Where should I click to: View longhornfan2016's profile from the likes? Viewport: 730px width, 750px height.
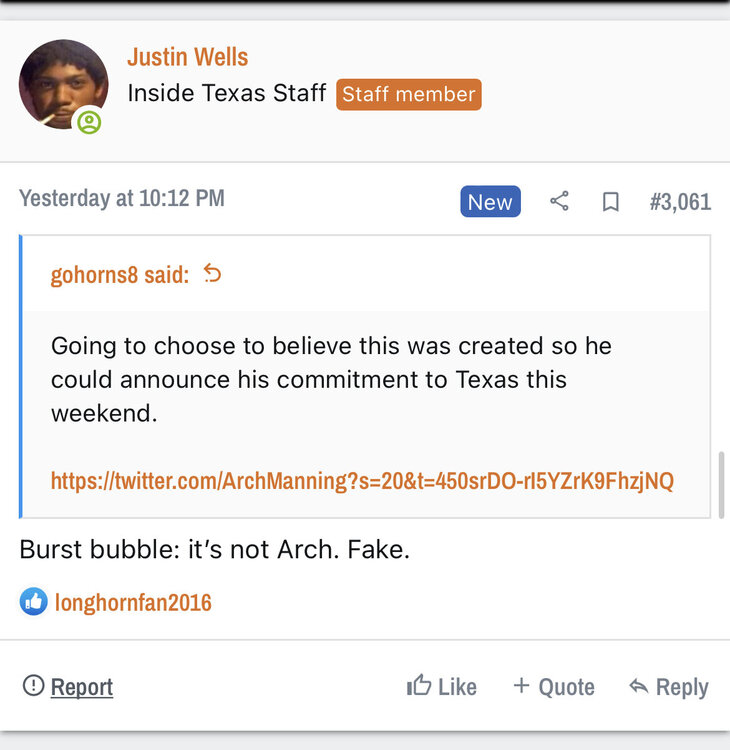coord(133,602)
